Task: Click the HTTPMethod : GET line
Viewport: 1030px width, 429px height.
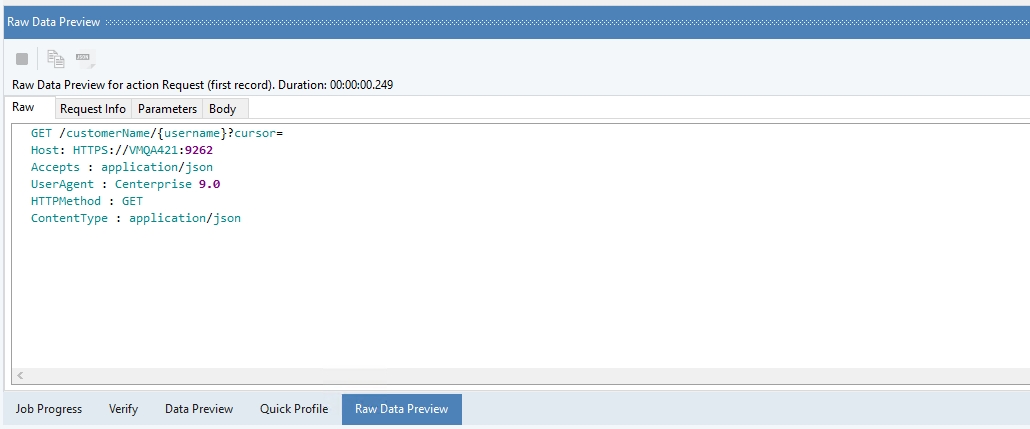Action: [x=87, y=201]
